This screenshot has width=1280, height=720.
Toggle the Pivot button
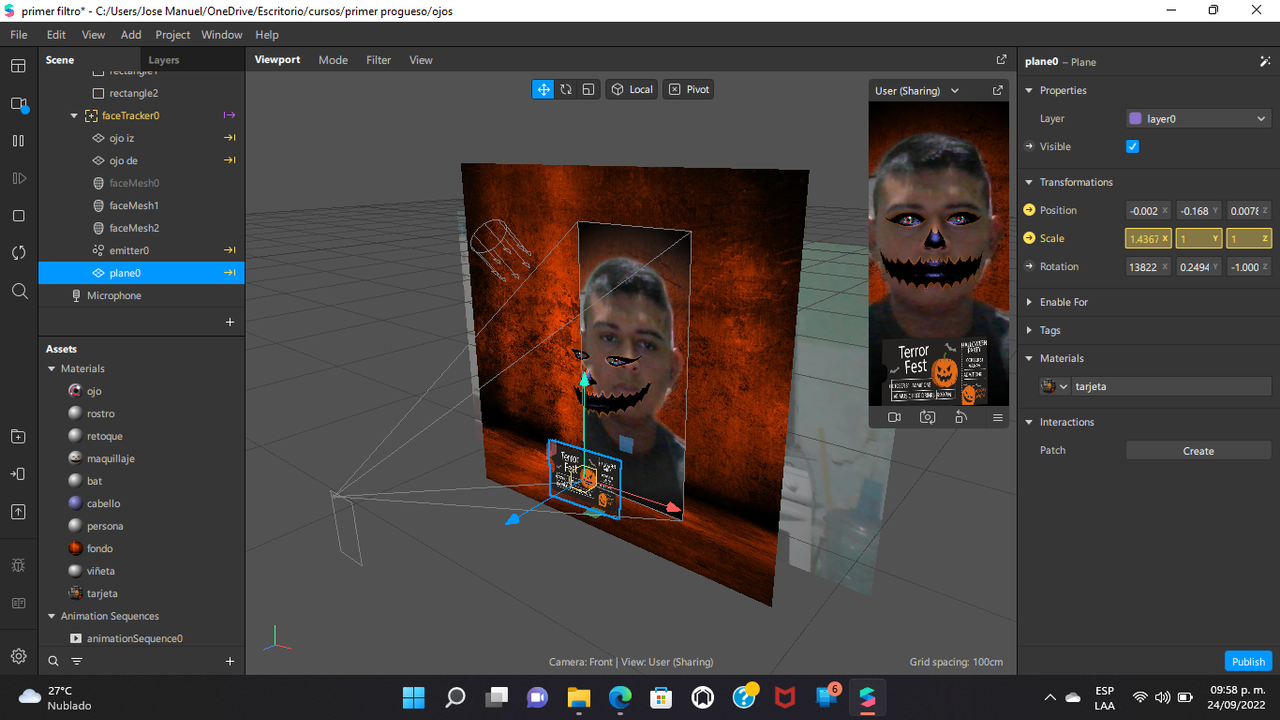click(688, 89)
